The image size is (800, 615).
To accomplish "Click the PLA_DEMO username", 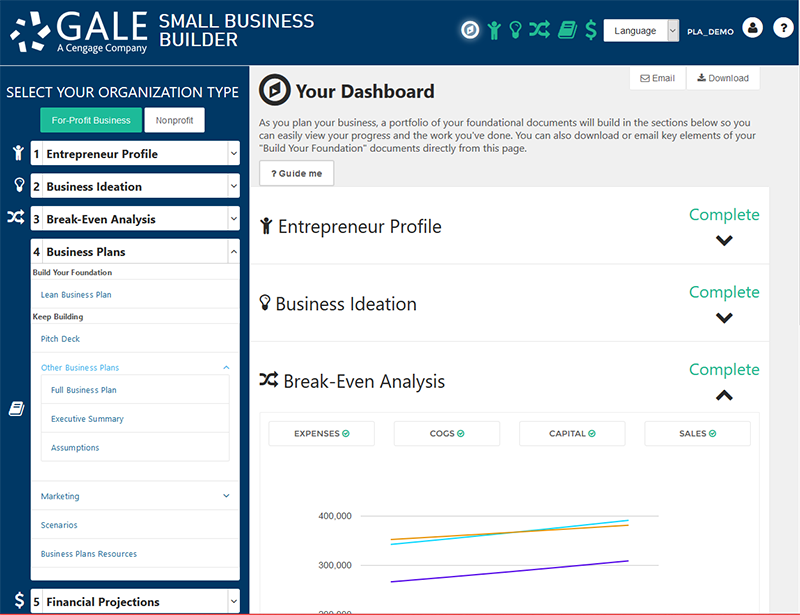I will pos(710,32).
